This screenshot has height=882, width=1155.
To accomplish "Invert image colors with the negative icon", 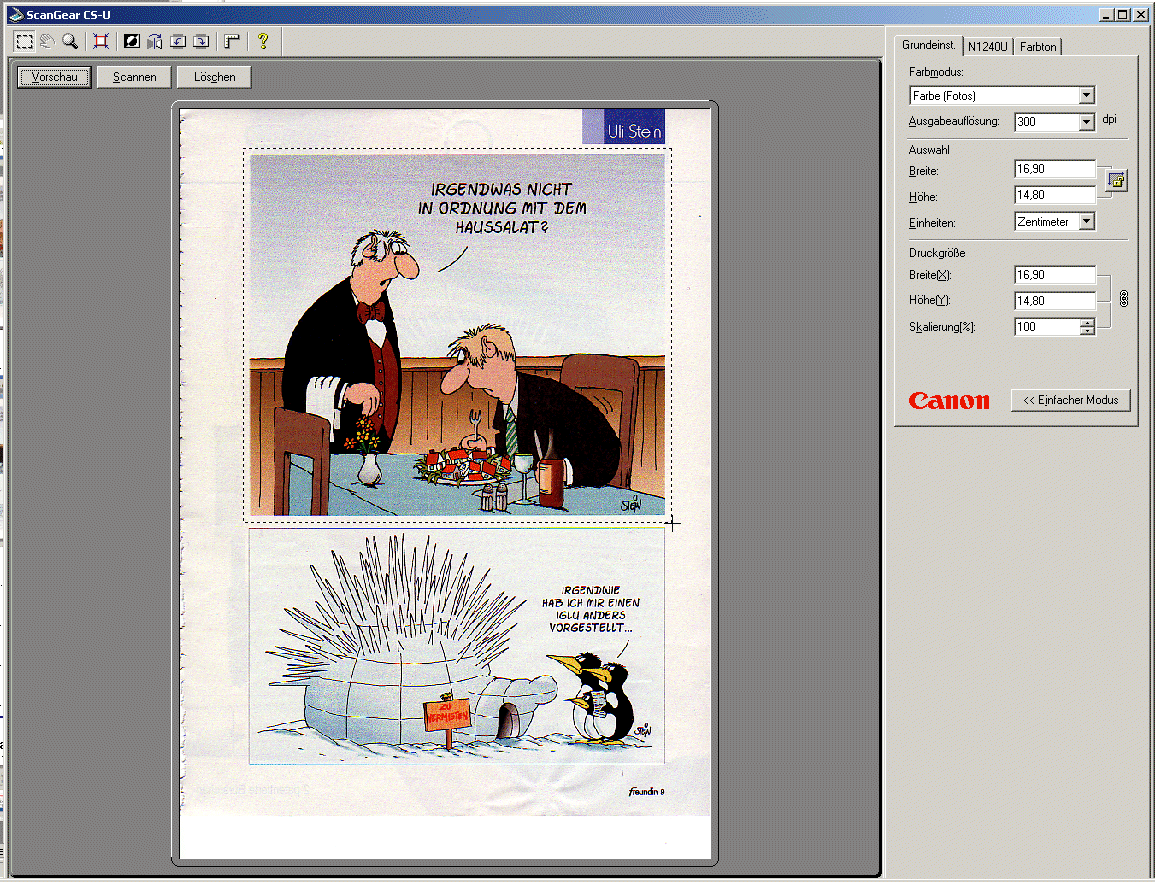I will [x=132, y=41].
